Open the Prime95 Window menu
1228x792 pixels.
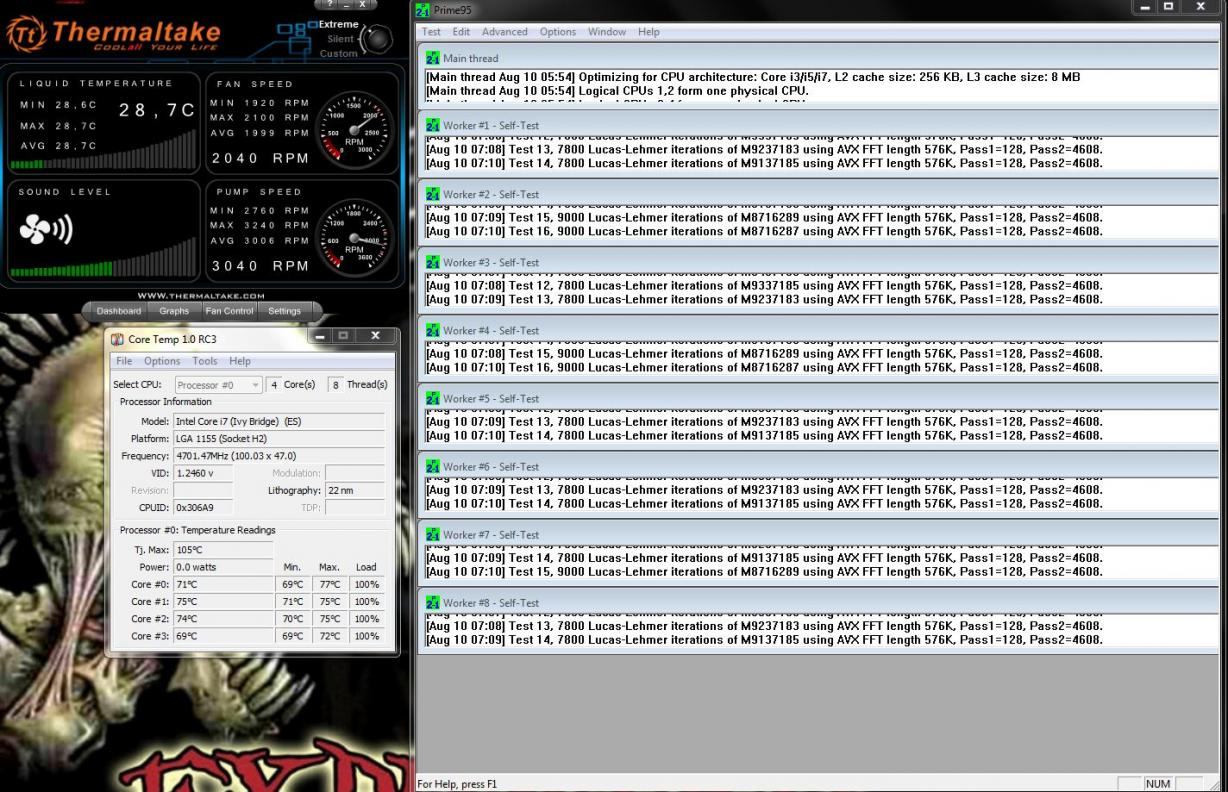point(607,32)
